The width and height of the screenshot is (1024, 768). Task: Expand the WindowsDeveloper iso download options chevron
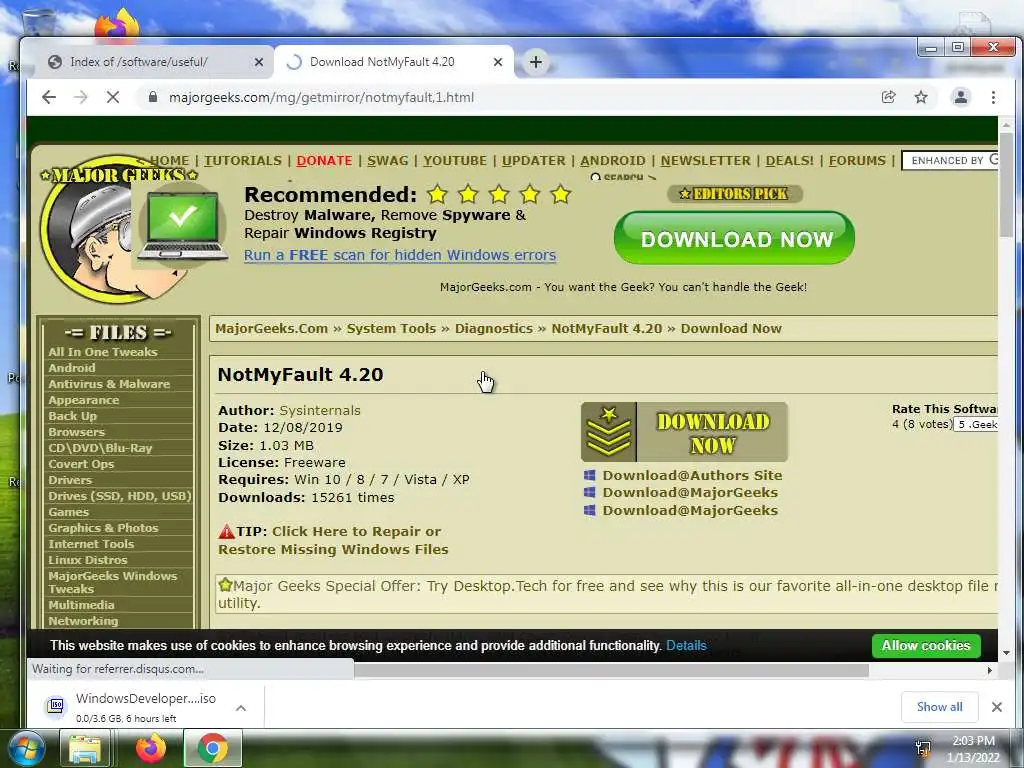[x=241, y=707]
